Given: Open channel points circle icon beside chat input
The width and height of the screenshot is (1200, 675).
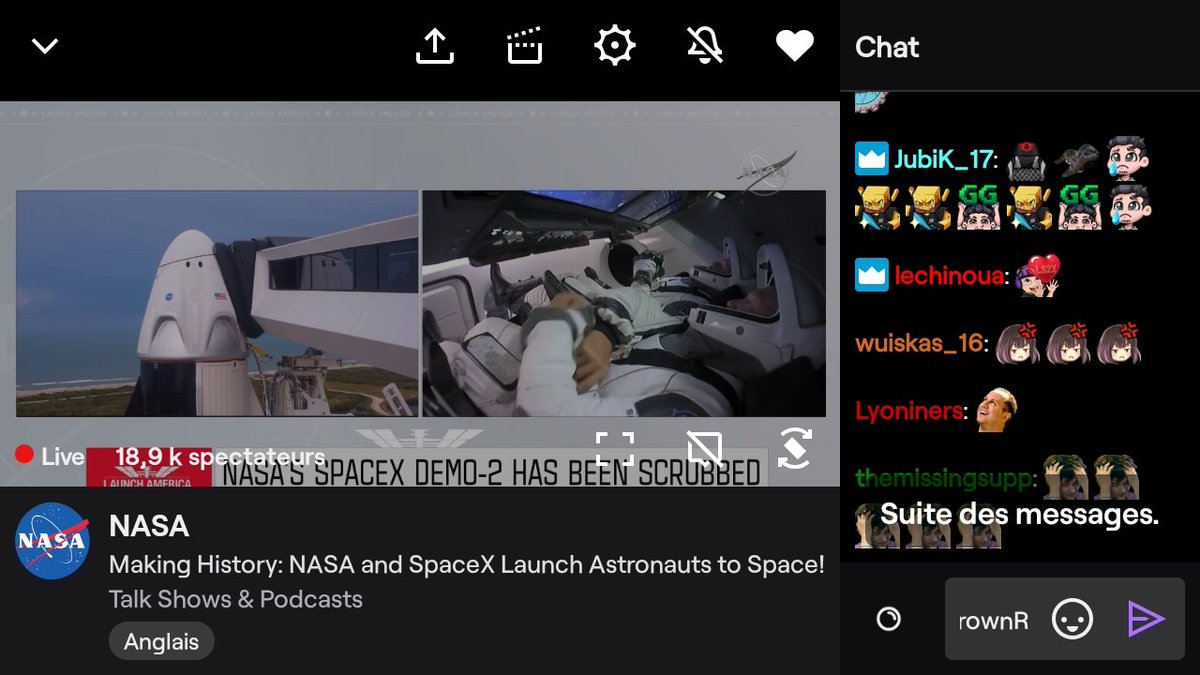Looking at the screenshot, I should click(888, 620).
